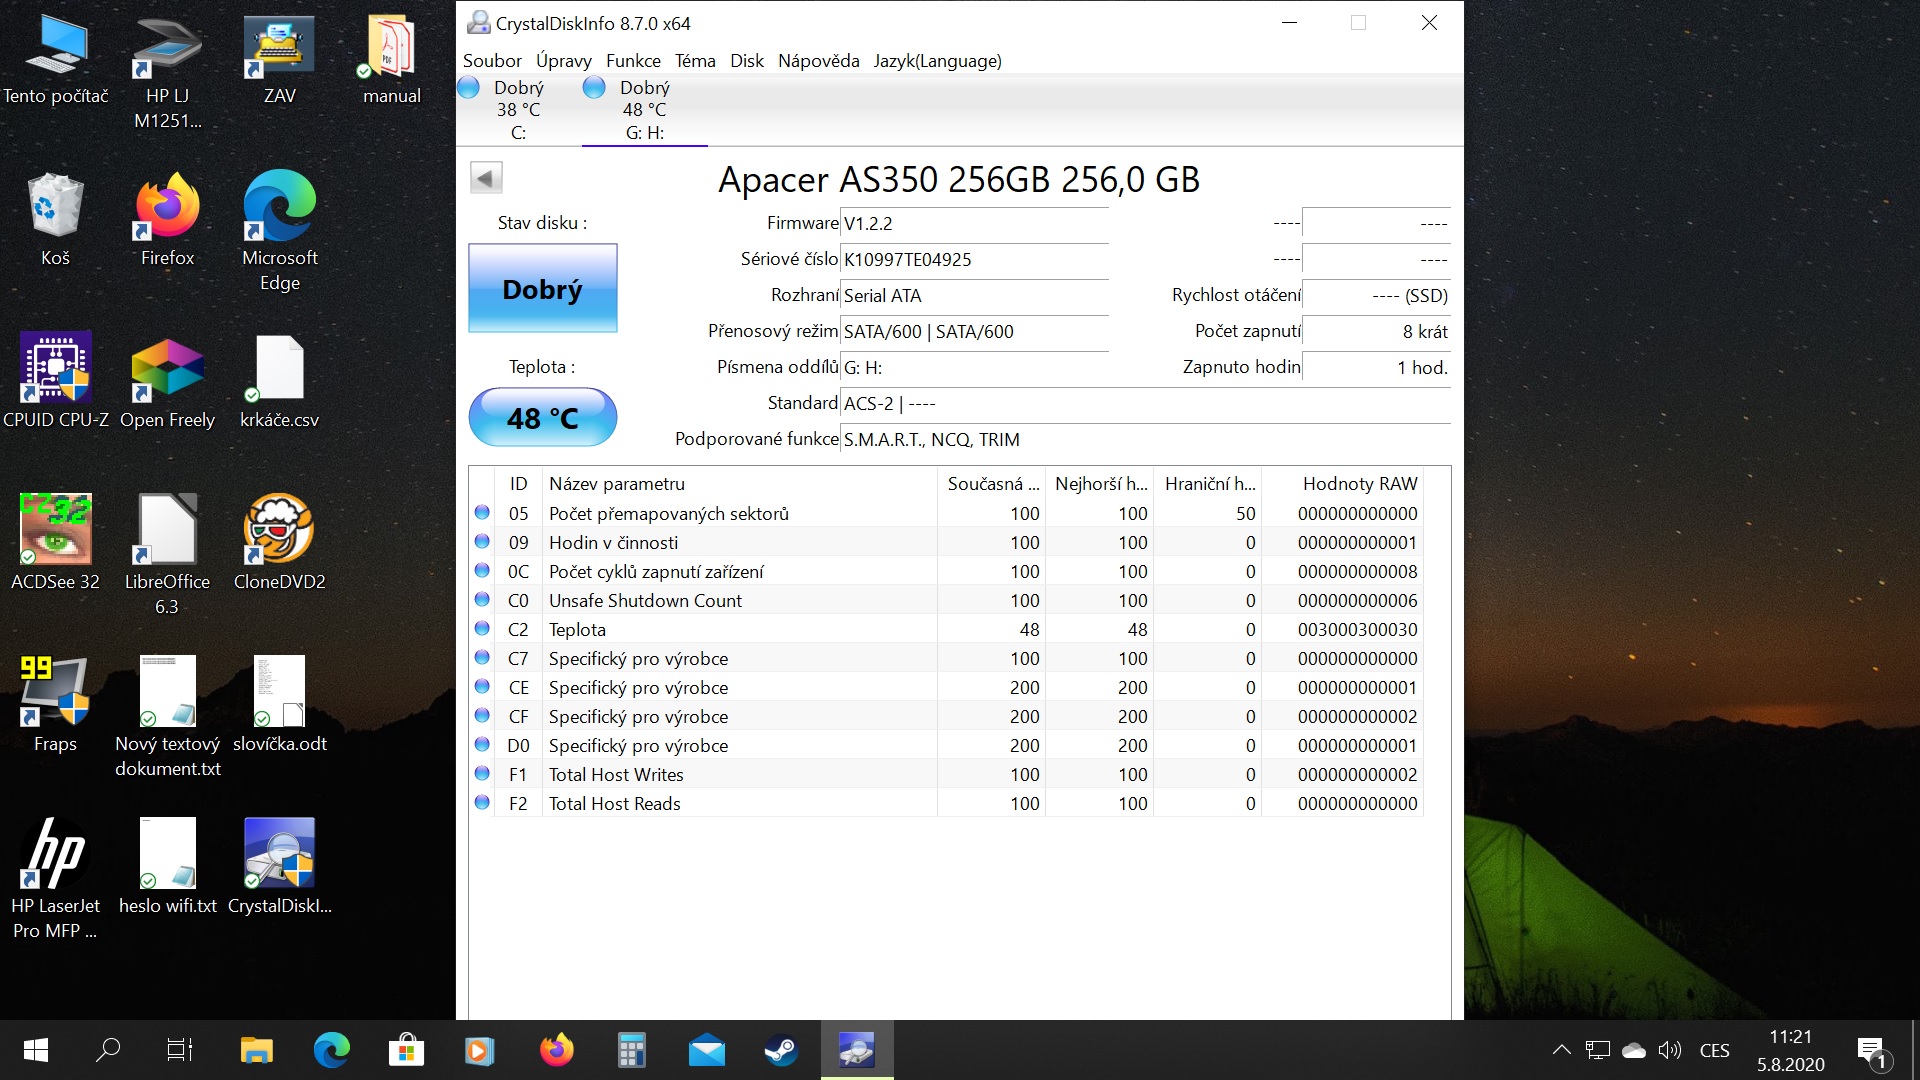Open the Téma menu
The height and width of the screenshot is (1080, 1920).
coord(694,61)
